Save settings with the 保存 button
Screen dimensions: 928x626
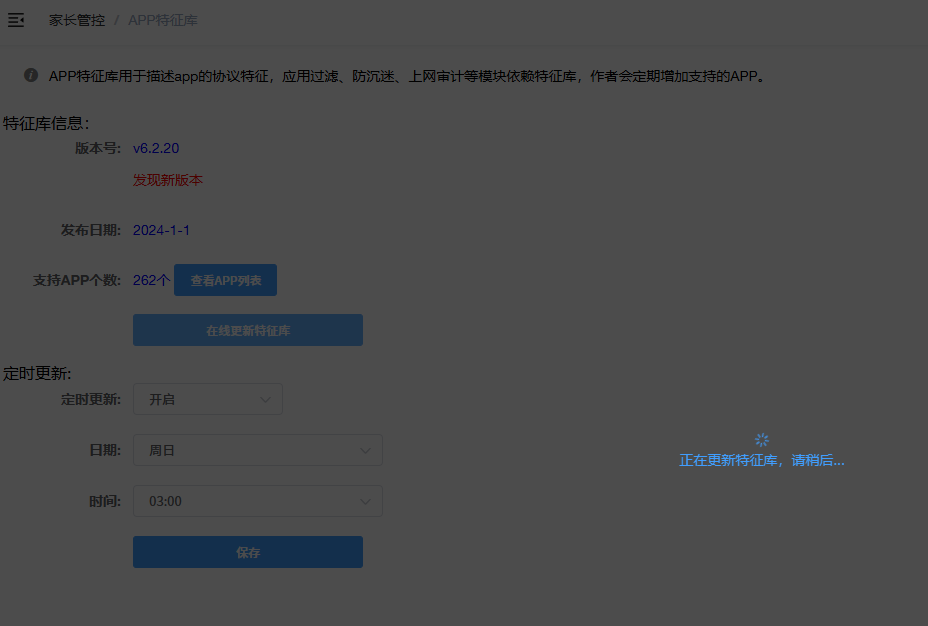click(x=248, y=552)
